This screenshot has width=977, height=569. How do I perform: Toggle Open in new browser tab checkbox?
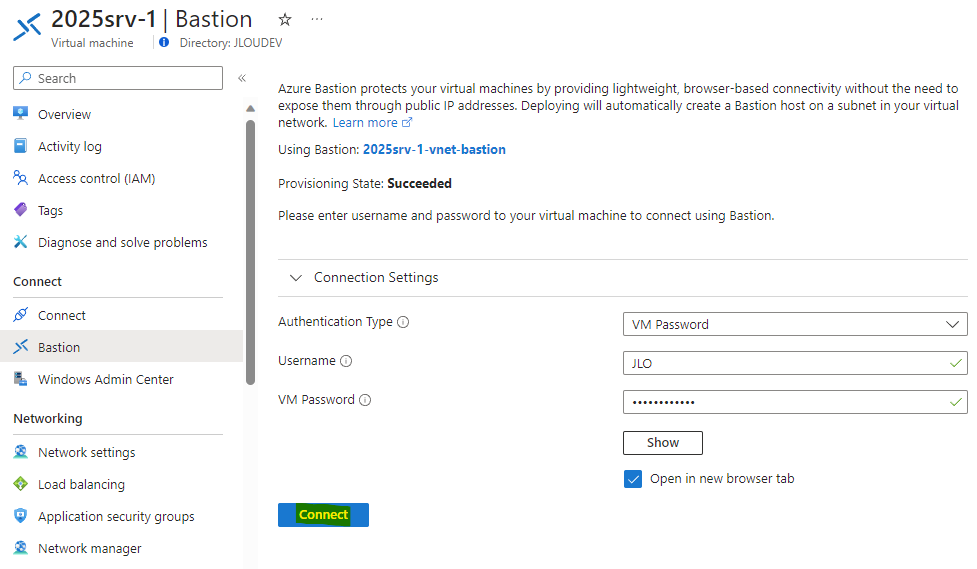point(633,479)
